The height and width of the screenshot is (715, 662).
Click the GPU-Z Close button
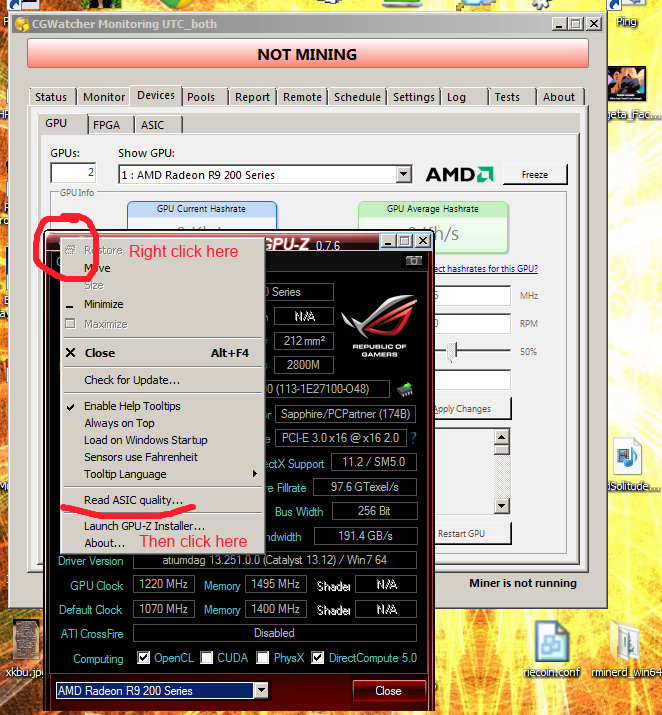pyautogui.click(x=388, y=690)
